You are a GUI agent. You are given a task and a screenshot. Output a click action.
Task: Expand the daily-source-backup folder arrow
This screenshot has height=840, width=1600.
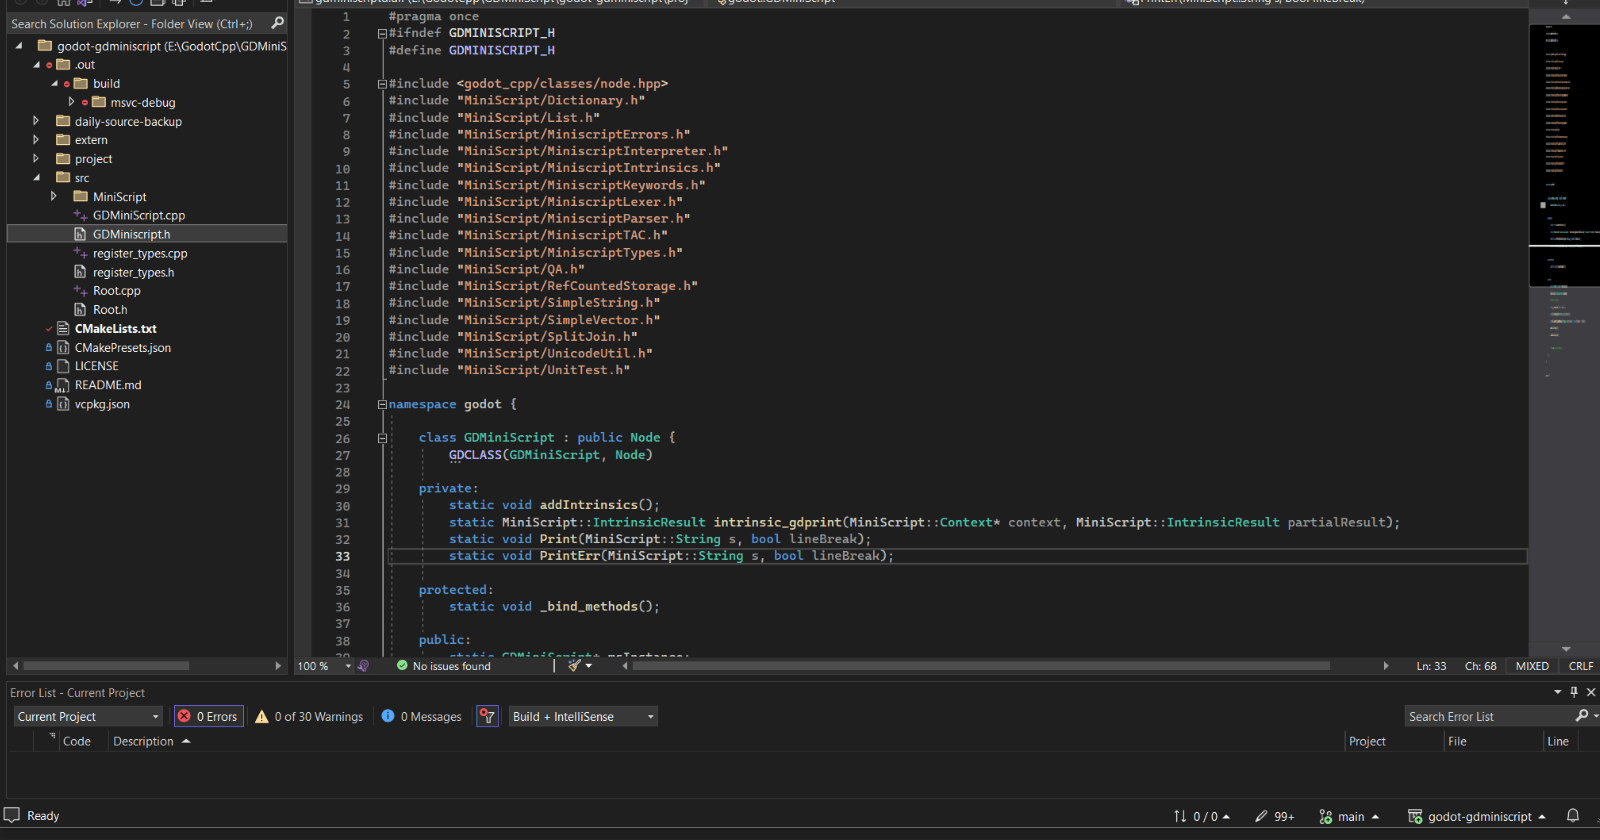[36, 121]
